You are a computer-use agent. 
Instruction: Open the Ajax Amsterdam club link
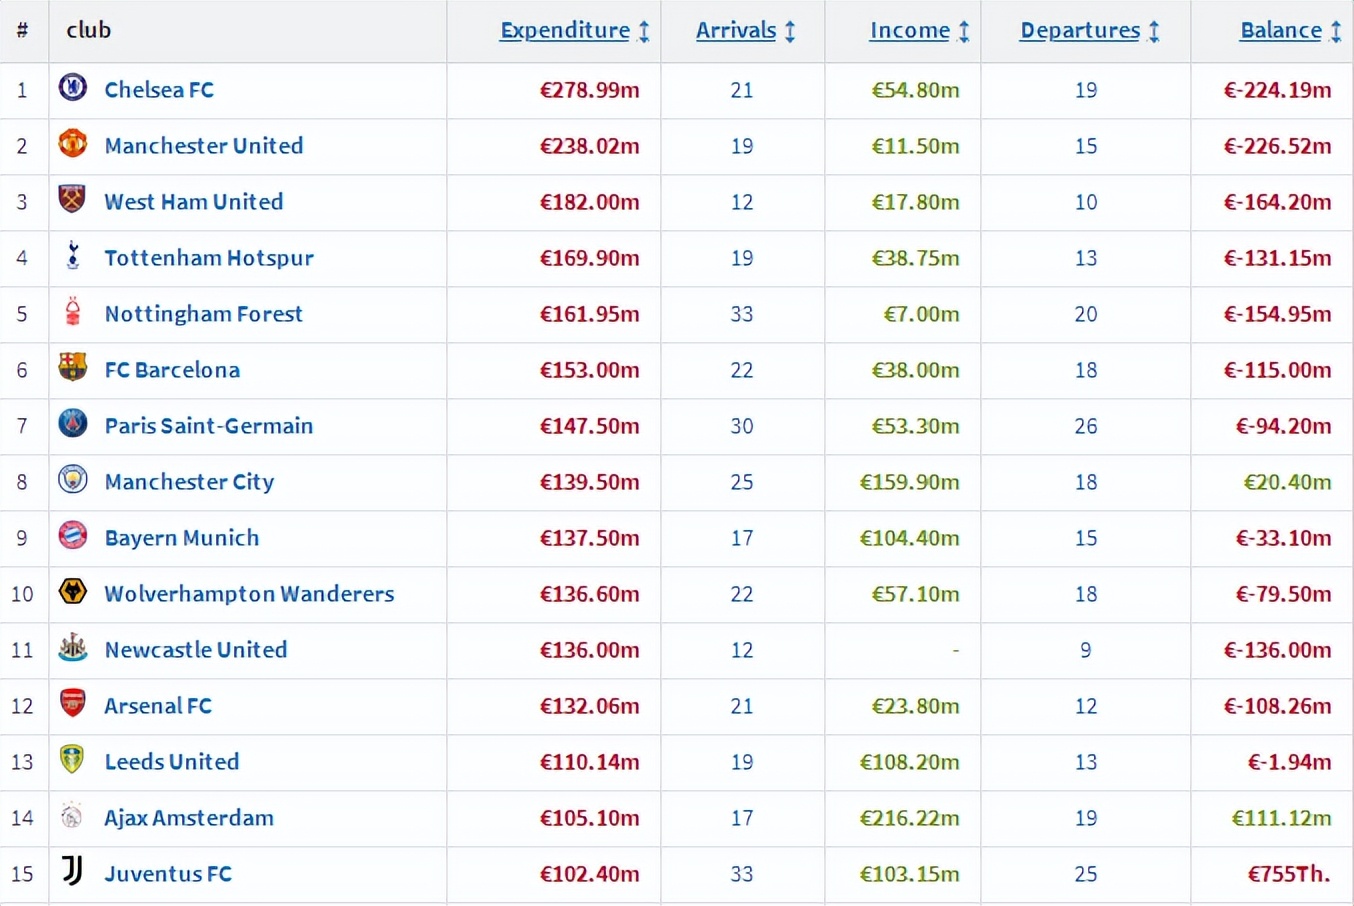[189, 818]
